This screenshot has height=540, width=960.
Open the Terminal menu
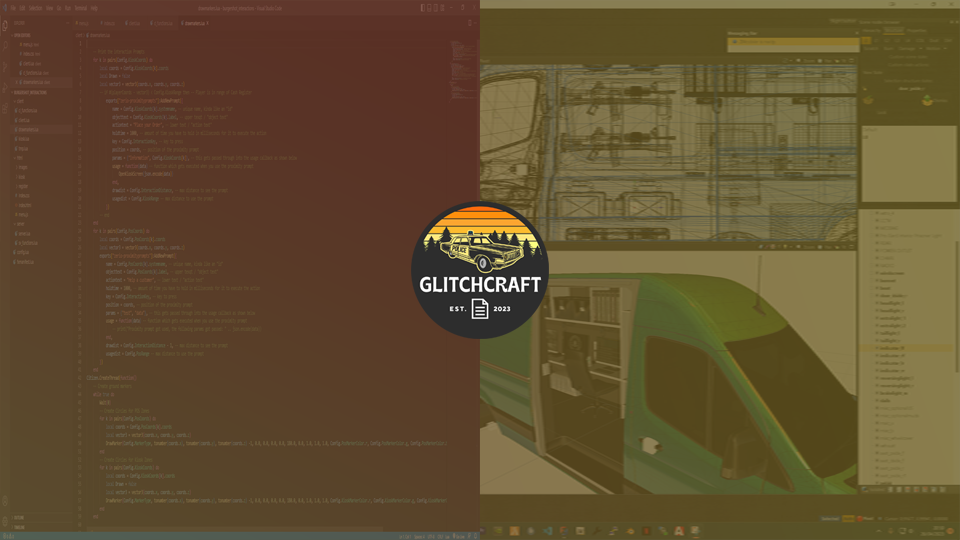click(80, 8)
